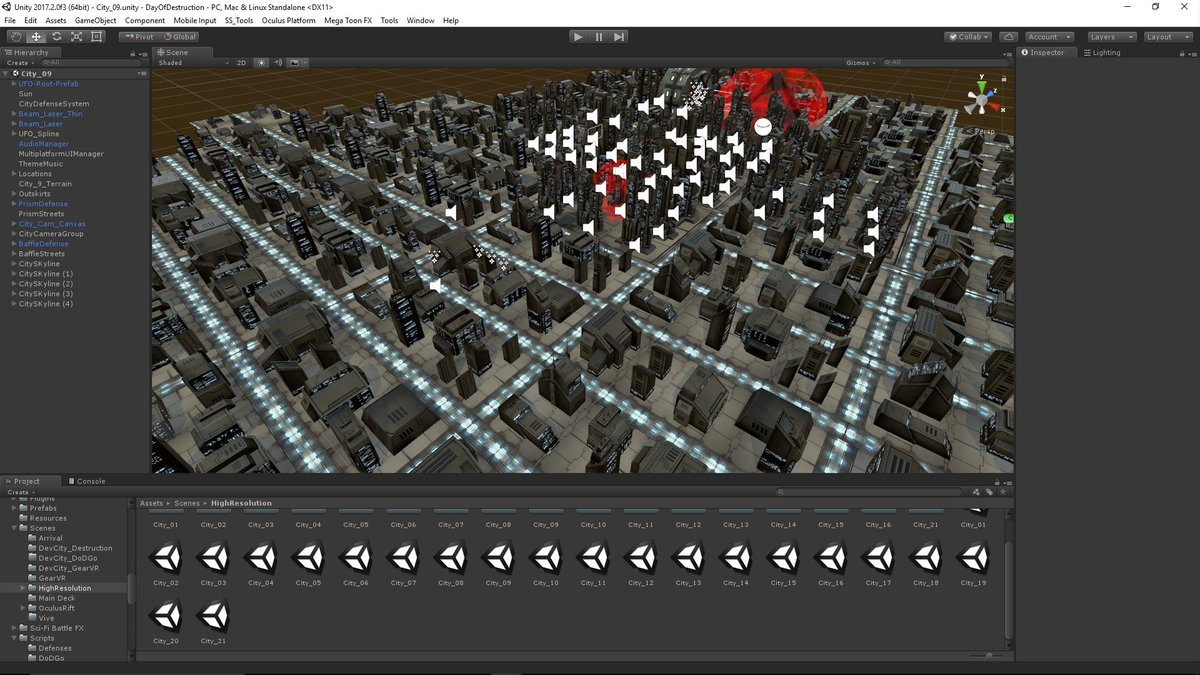The image size is (1200, 675).
Task: Select the Rect Transform tool
Action: coord(96,37)
